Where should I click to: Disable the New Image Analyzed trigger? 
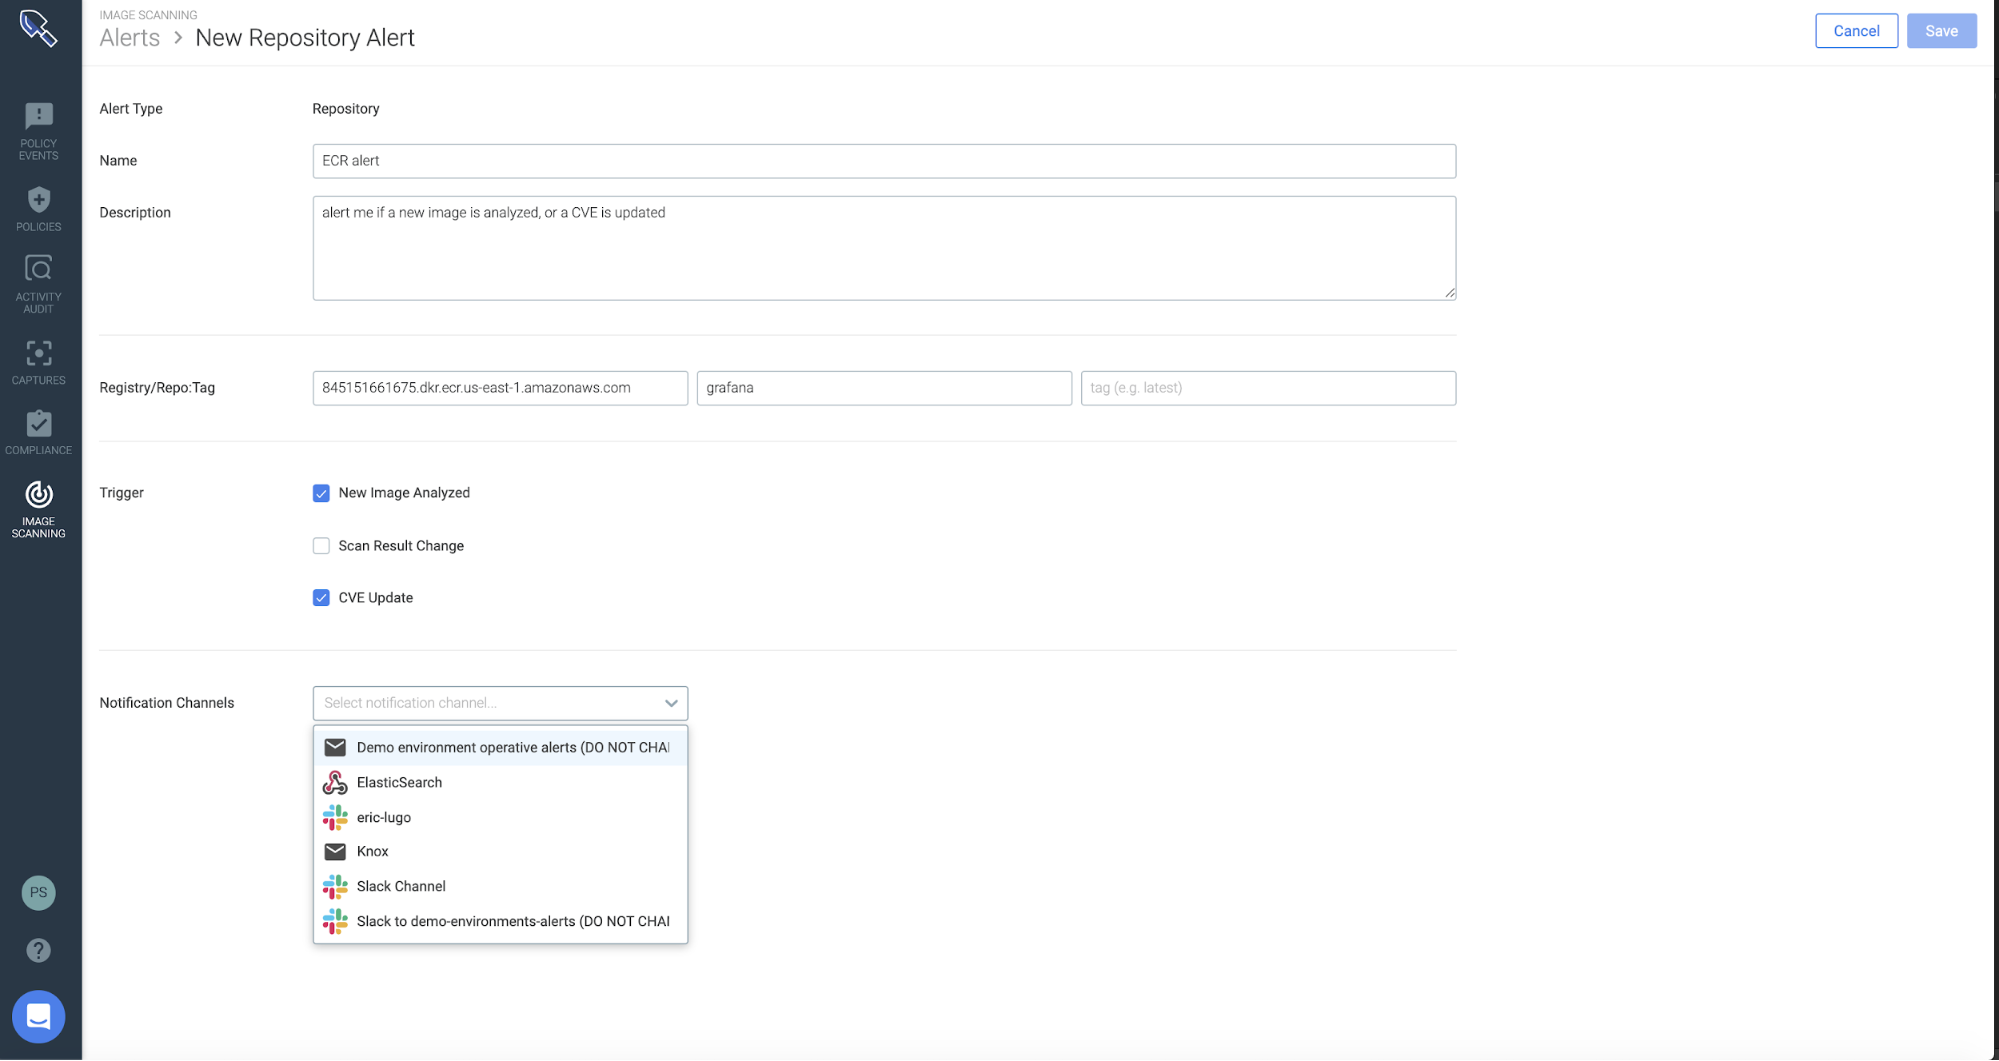[x=321, y=492]
